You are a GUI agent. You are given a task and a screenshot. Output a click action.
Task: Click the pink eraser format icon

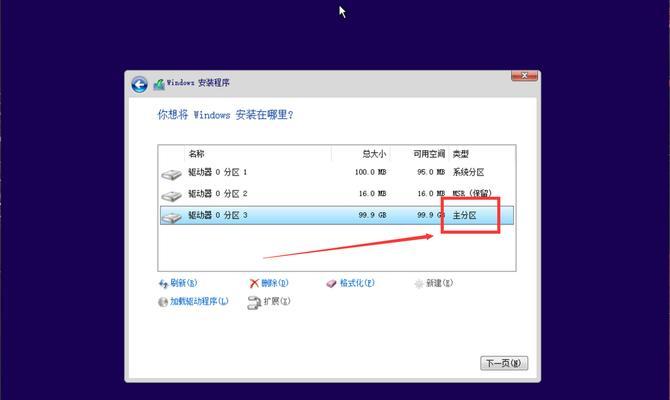[332, 283]
